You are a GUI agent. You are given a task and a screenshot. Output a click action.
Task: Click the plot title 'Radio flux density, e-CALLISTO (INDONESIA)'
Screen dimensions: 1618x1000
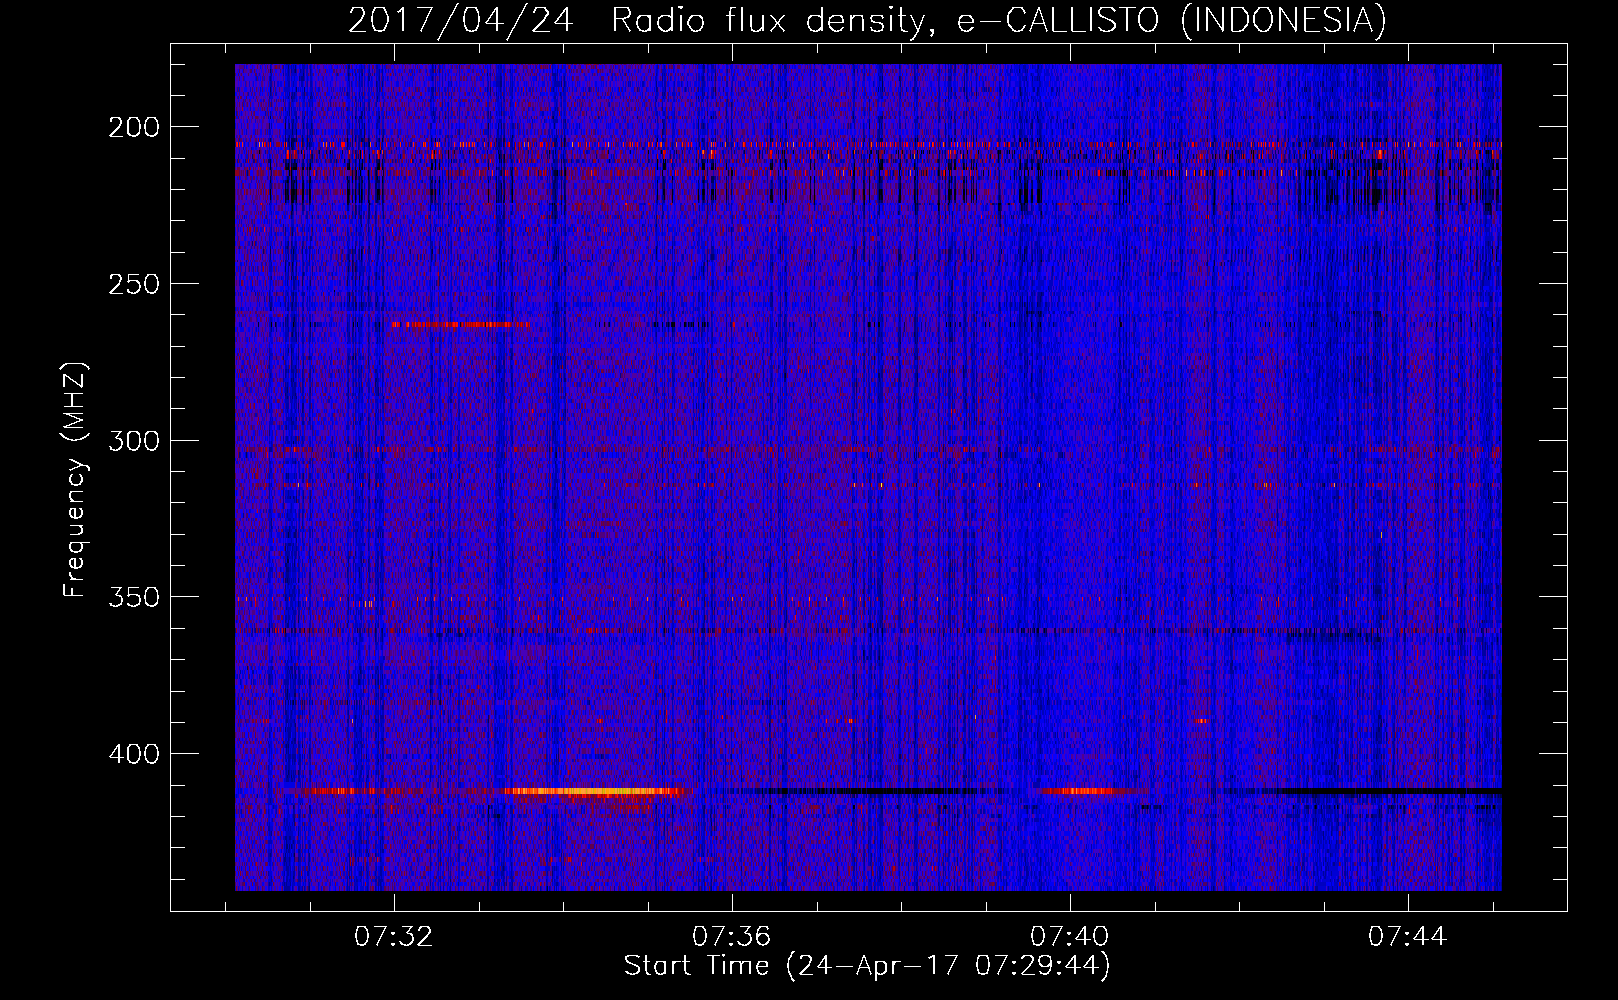[x=999, y=20]
